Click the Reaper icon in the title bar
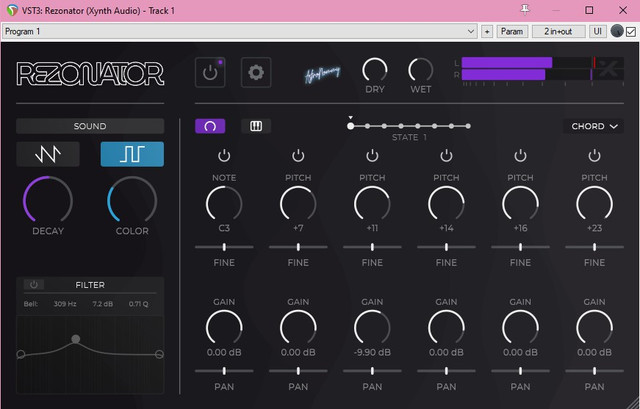640x409 pixels. coord(12,10)
